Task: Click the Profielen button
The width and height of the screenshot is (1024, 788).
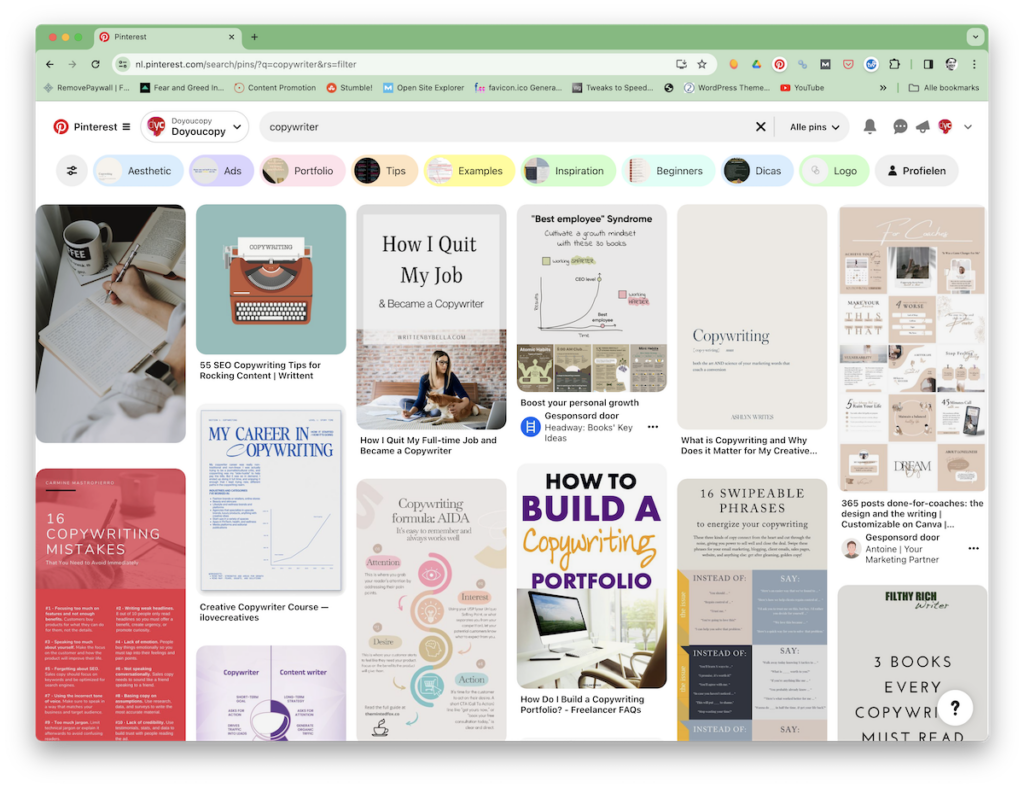Action: pos(915,171)
